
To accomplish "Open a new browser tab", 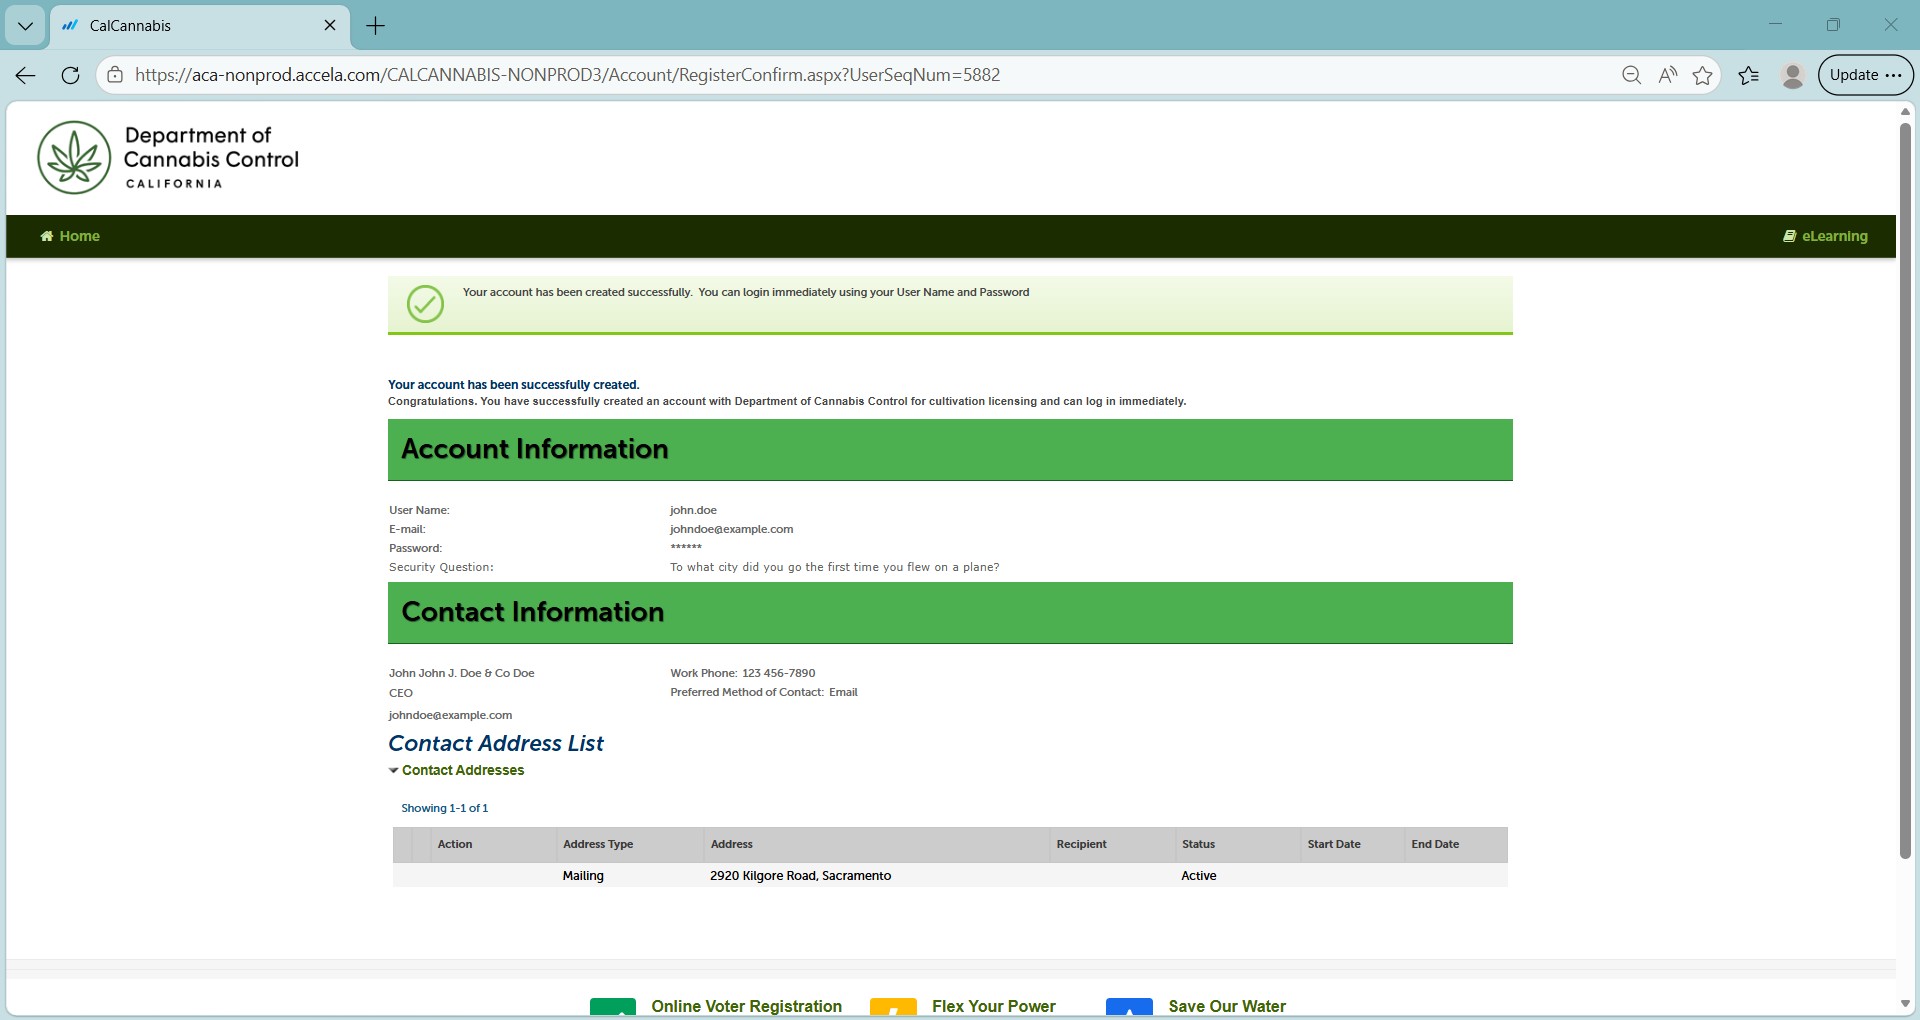I will click(376, 26).
